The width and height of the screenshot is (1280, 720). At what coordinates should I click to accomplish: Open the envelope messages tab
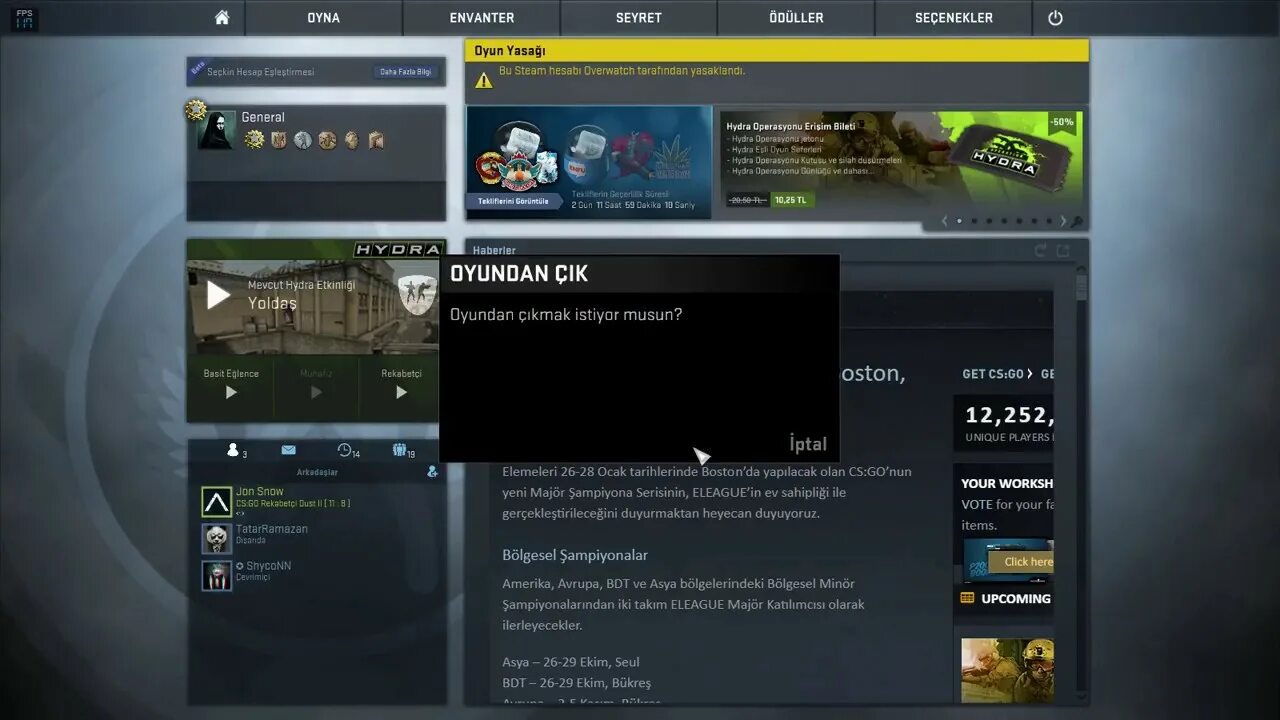(288, 450)
